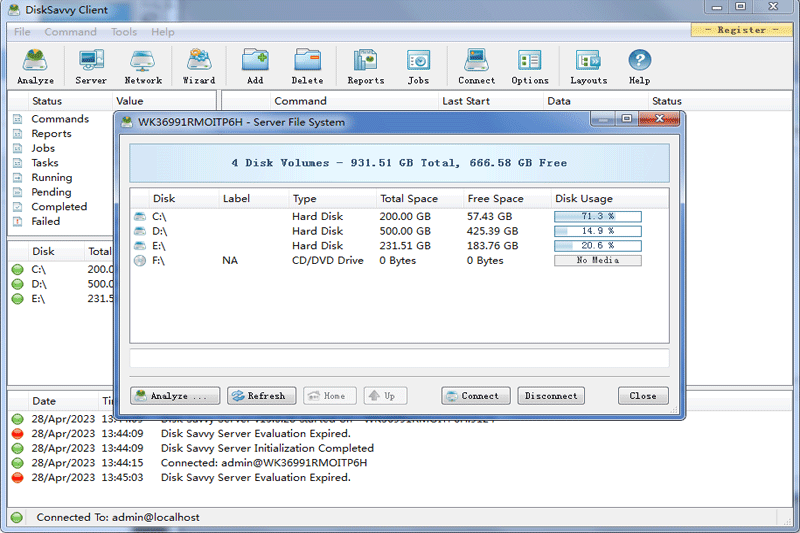Click the E:\ 20.6% usage bar

(x=598, y=246)
